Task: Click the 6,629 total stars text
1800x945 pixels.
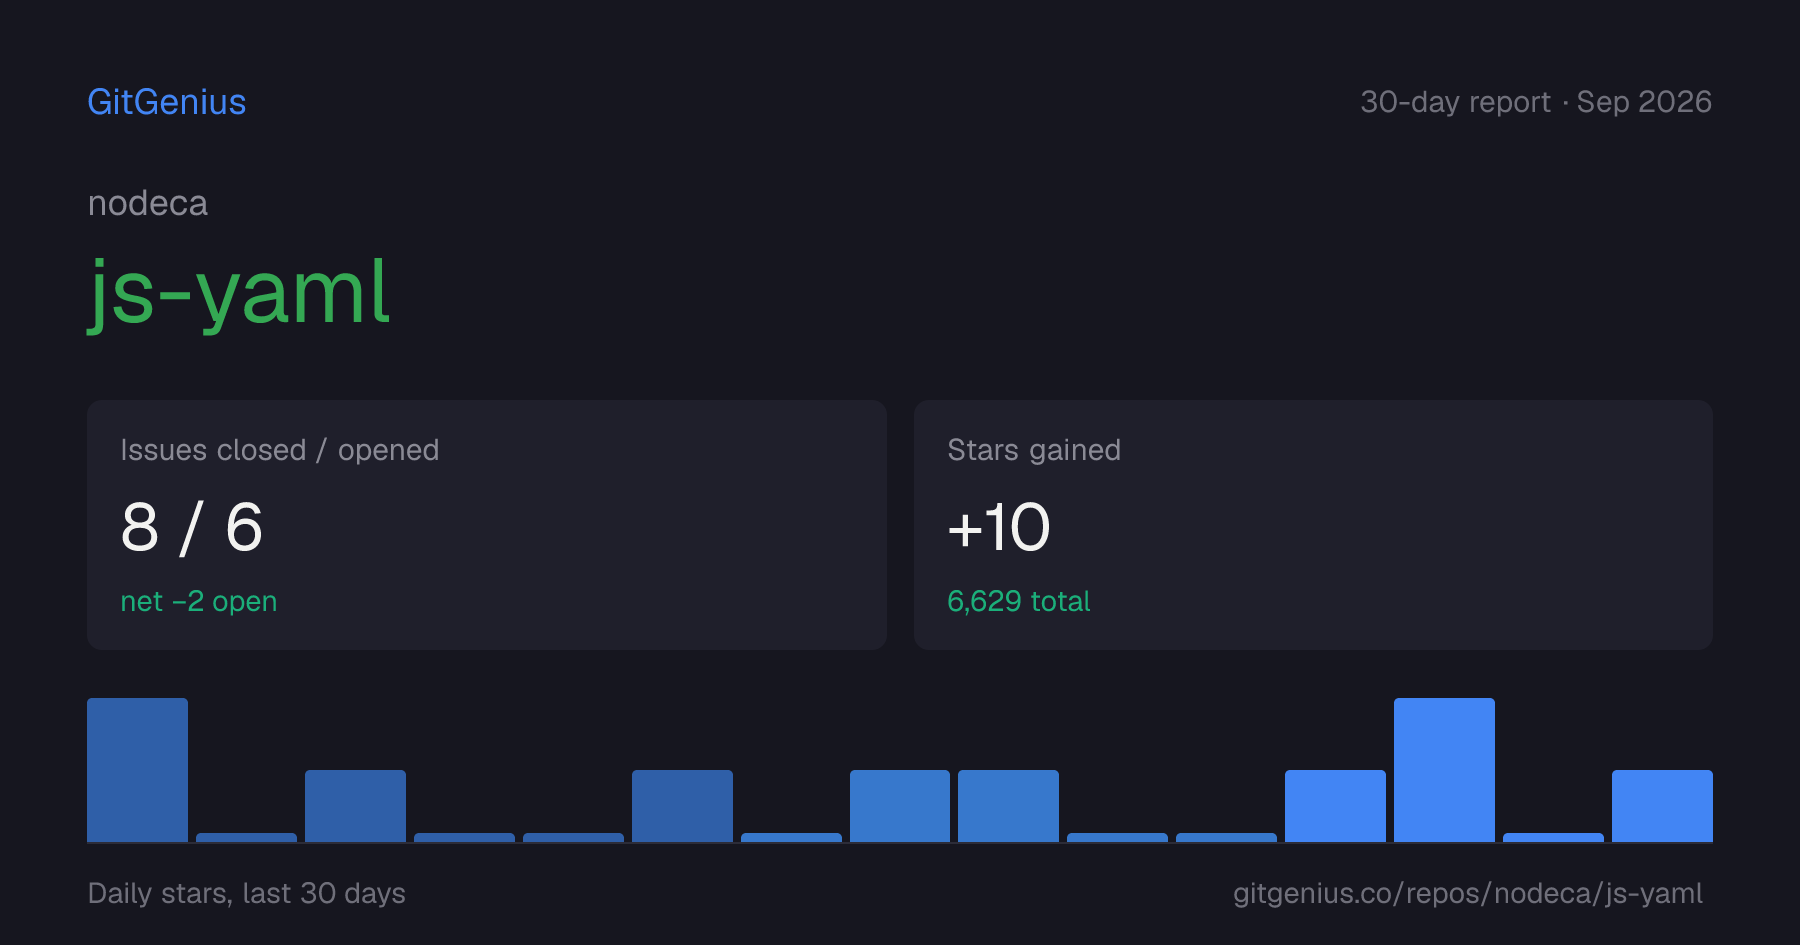Action: coord(1018,601)
